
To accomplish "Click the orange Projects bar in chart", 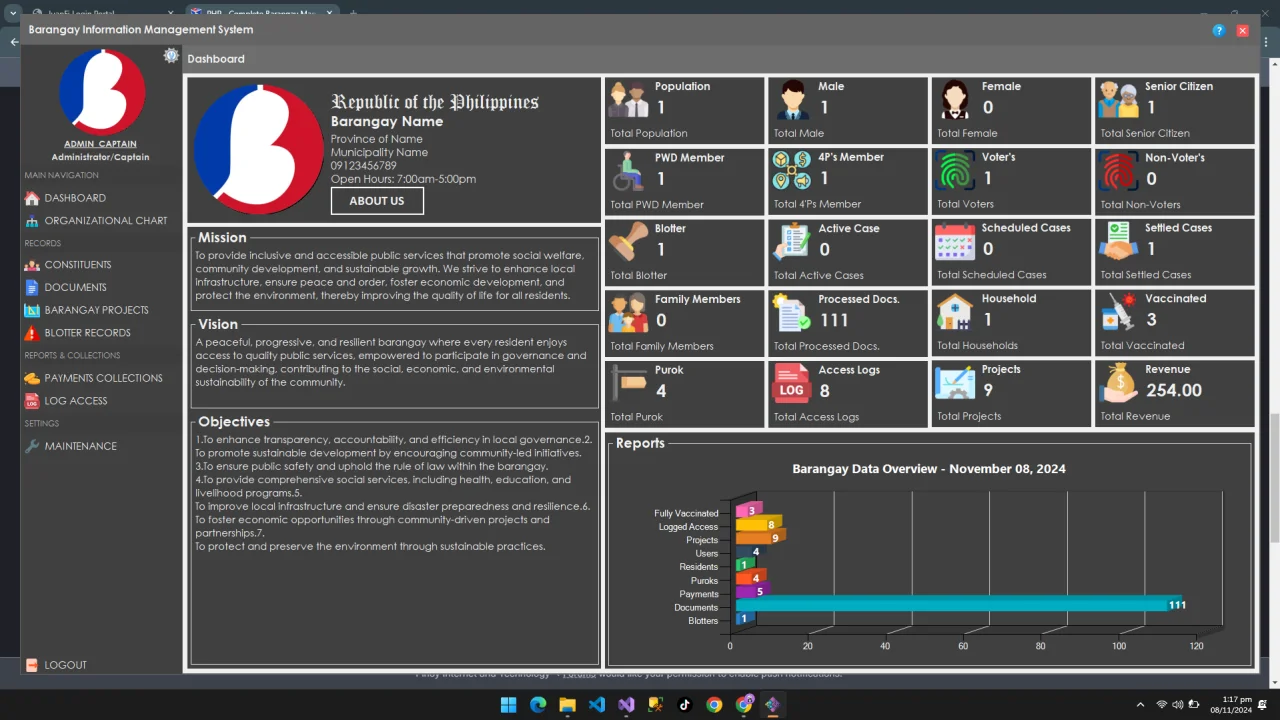I will (x=759, y=537).
